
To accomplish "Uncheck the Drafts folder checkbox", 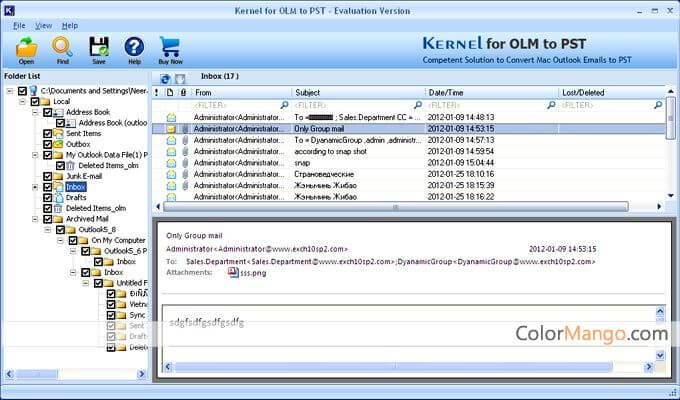I will [46, 197].
